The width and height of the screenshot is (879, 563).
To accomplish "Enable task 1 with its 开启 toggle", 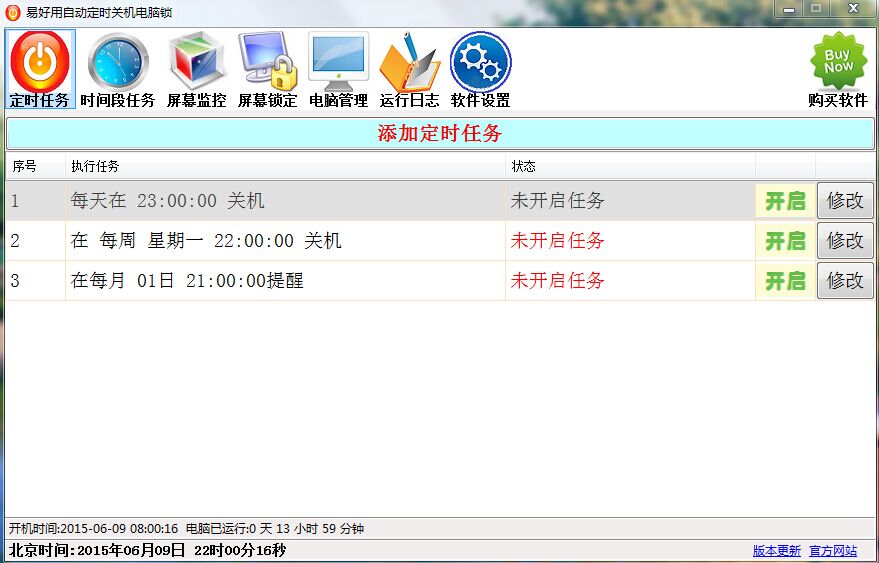I will pyautogui.click(x=785, y=201).
